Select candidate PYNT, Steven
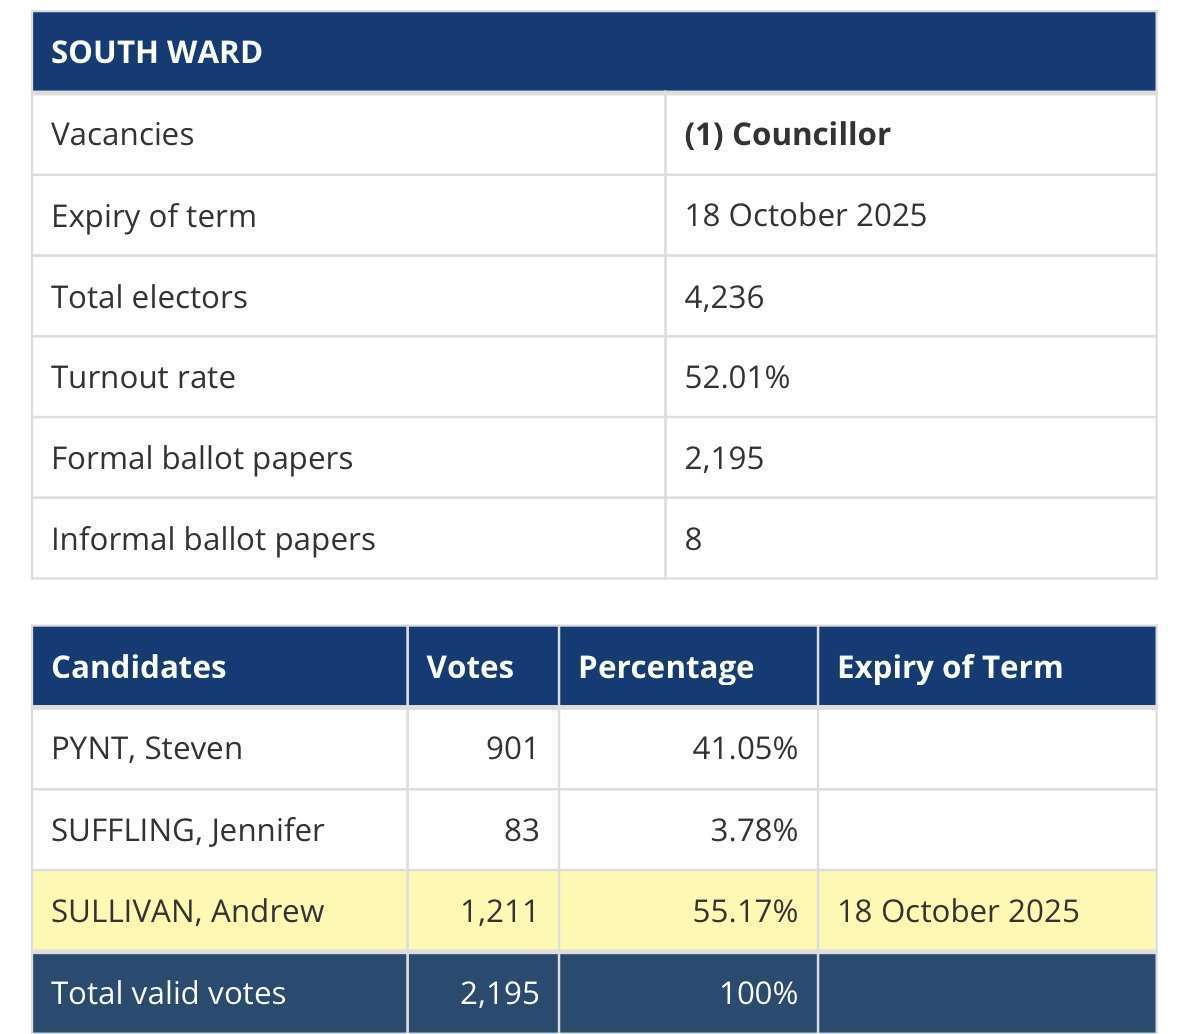This screenshot has width=1179, height=1034. 147,749
